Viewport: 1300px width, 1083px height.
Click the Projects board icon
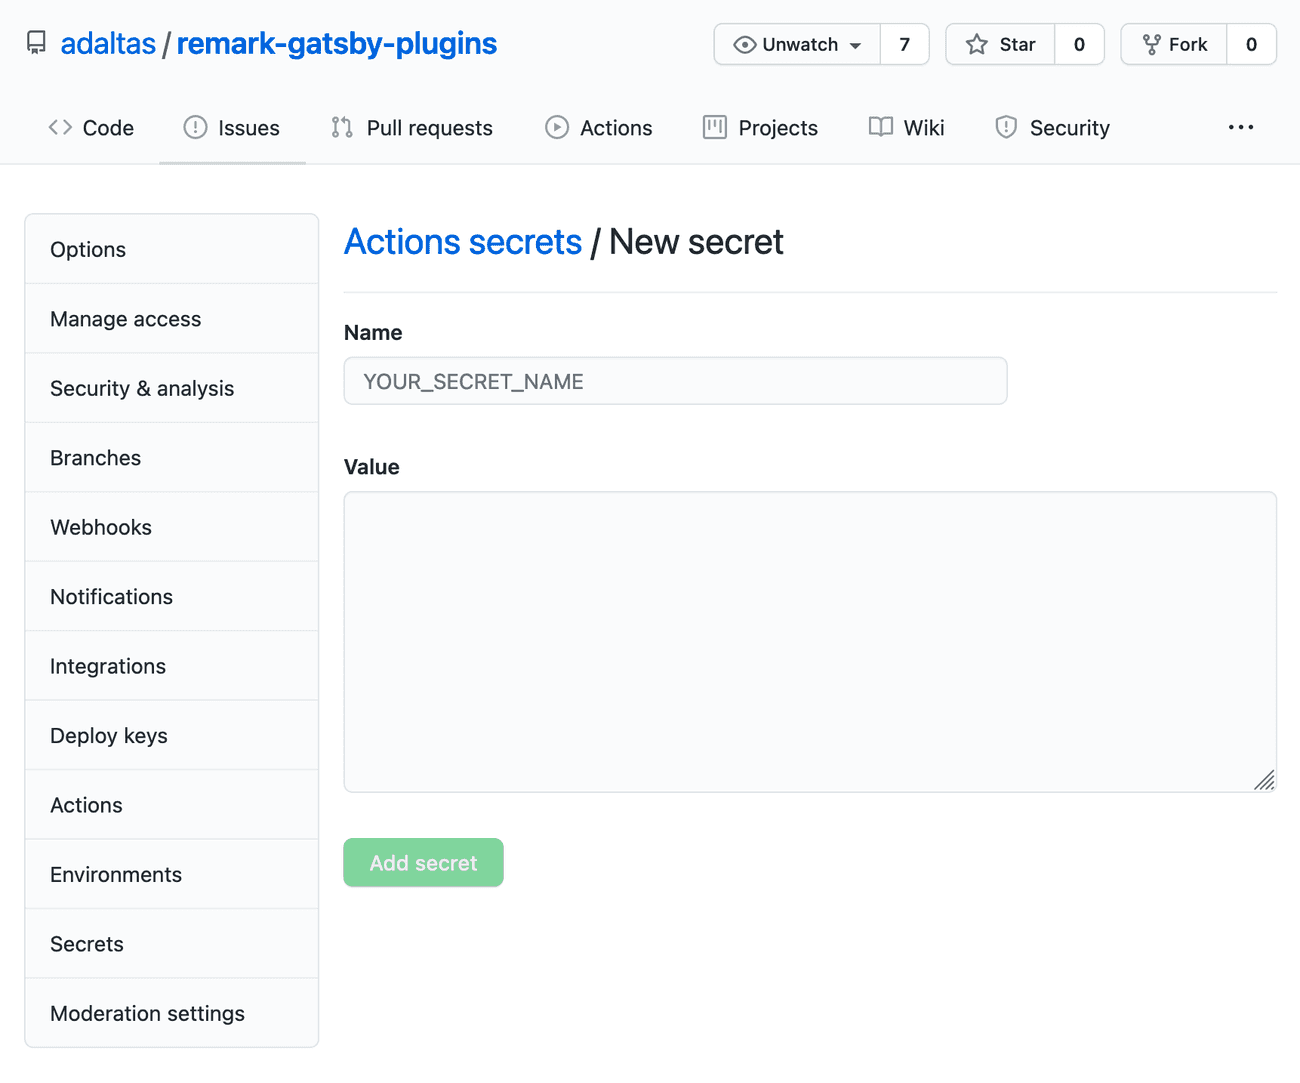714,127
